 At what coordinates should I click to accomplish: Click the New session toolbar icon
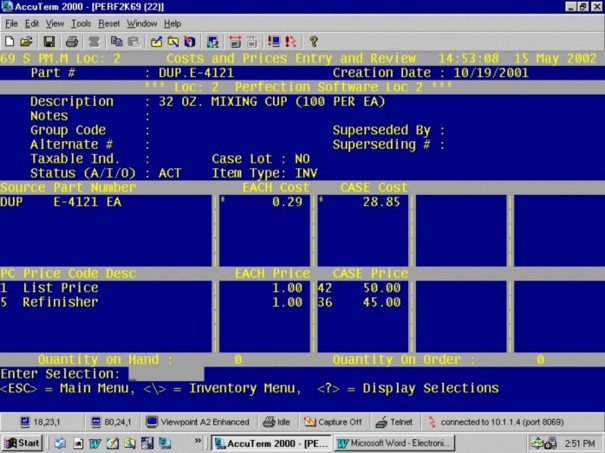(x=9, y=42)
